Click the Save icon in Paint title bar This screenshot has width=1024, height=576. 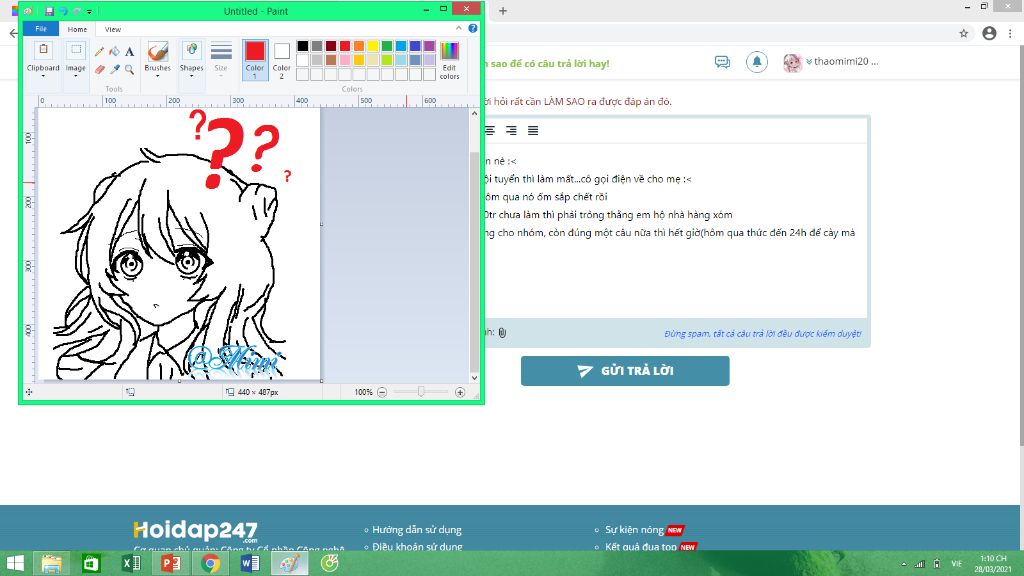pyautogui.click(x=49, y=11)
